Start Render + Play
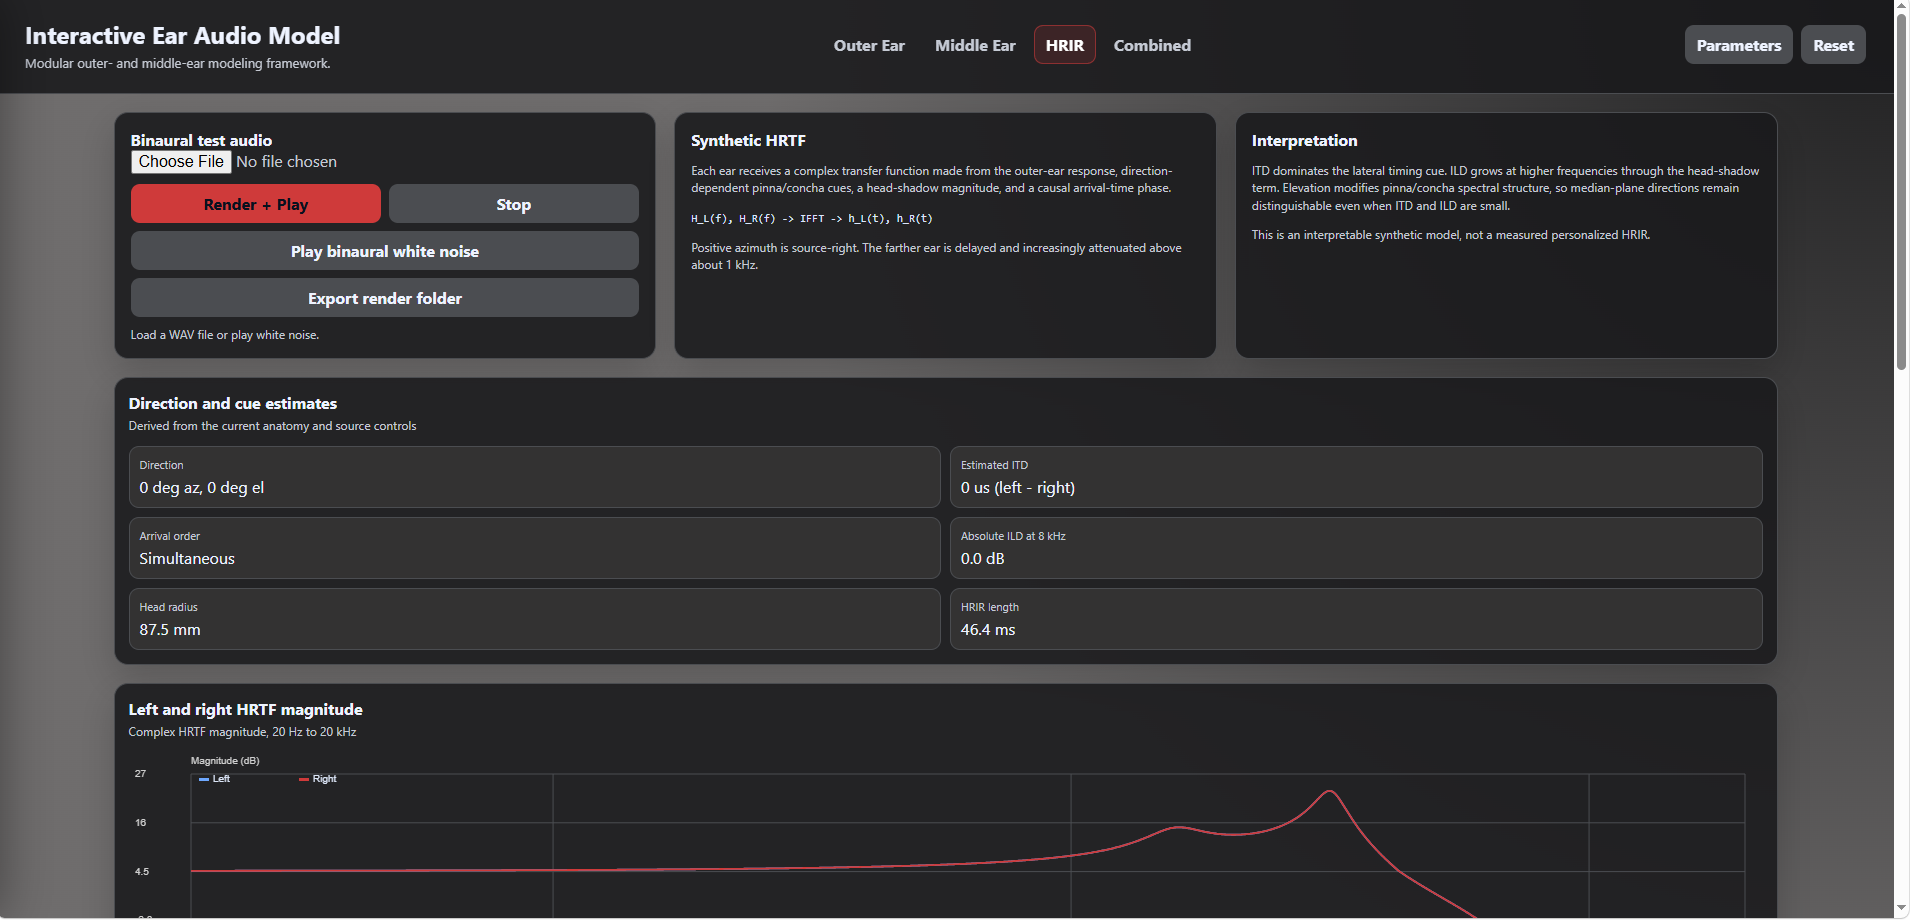Viewport: 1912px width, 920px height. (256, 204)
